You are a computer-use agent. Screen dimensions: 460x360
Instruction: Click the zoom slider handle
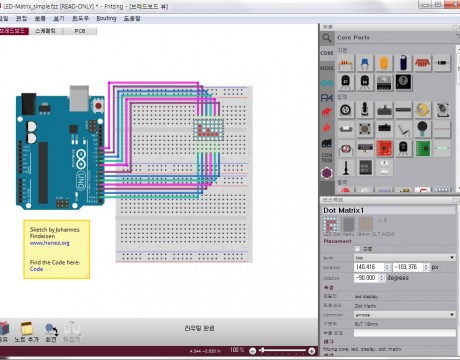263,350
